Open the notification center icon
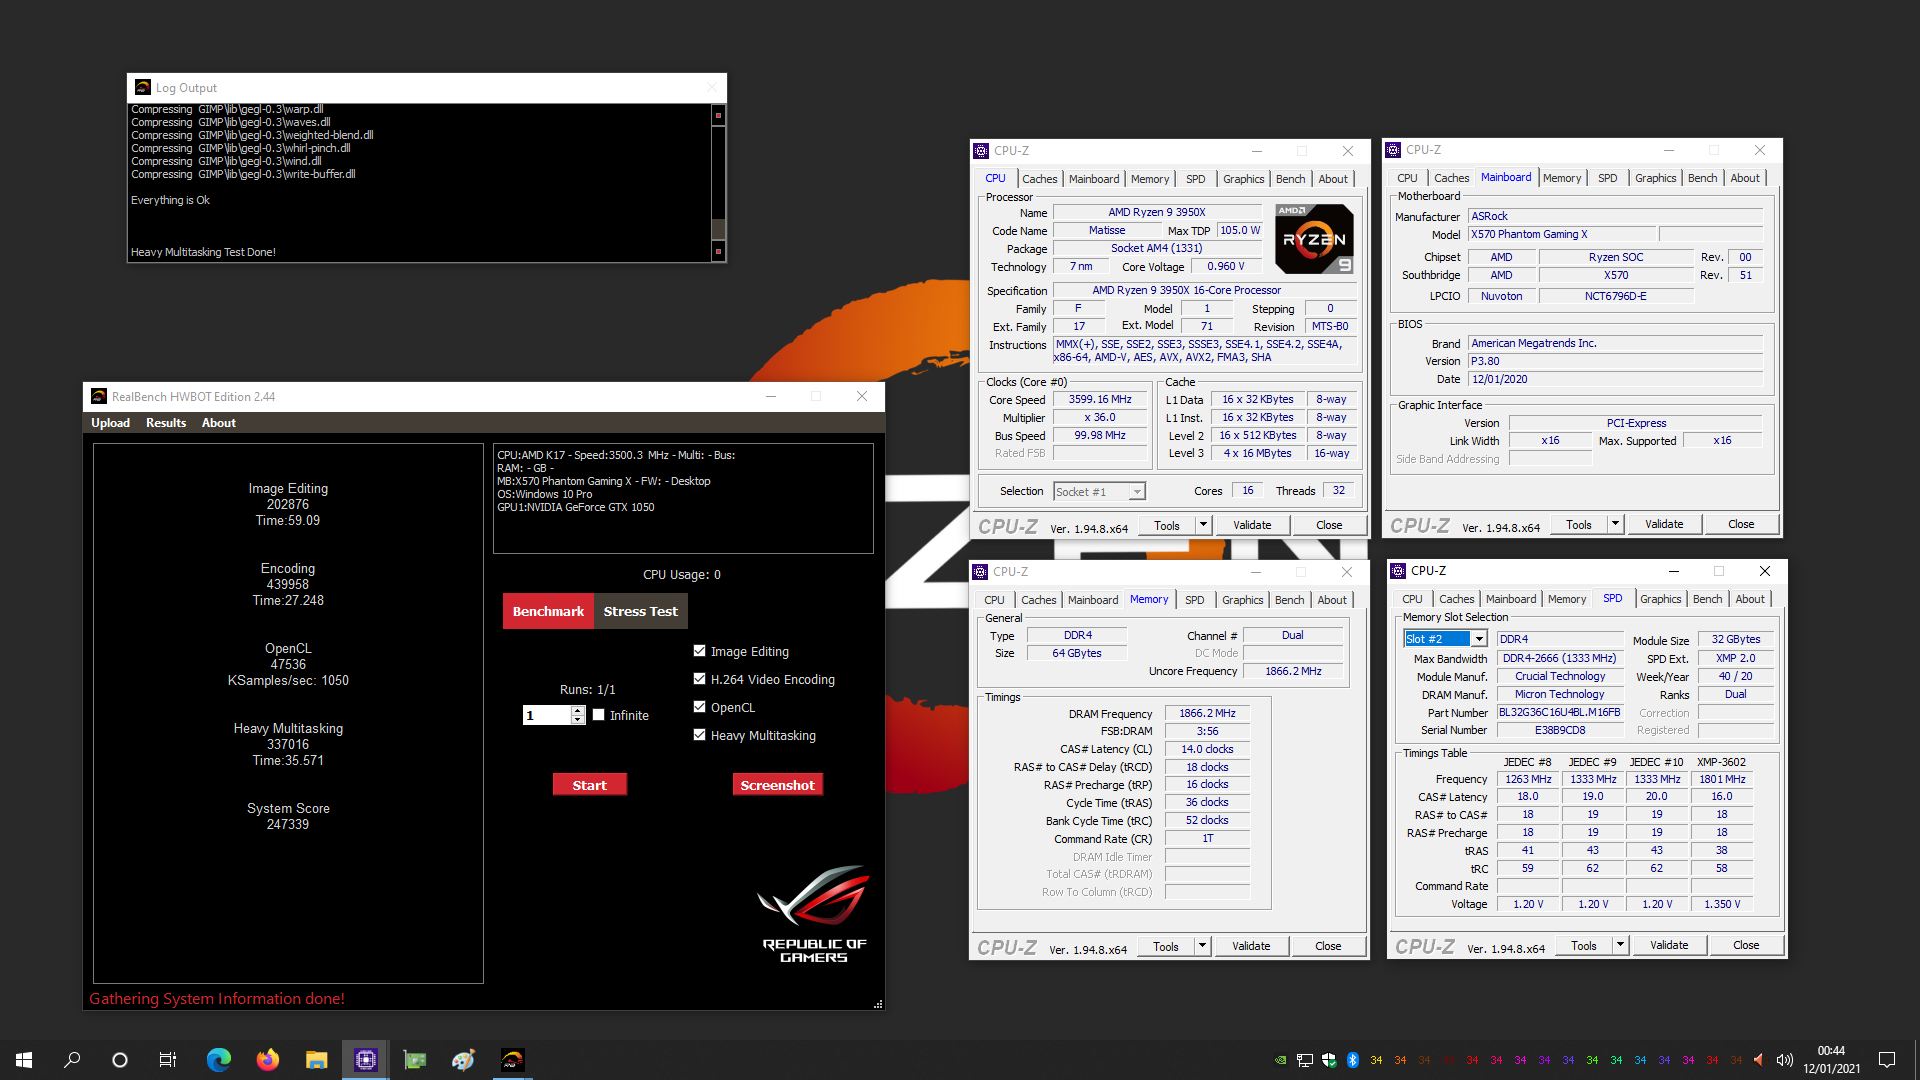 tap(1887, 1060)
